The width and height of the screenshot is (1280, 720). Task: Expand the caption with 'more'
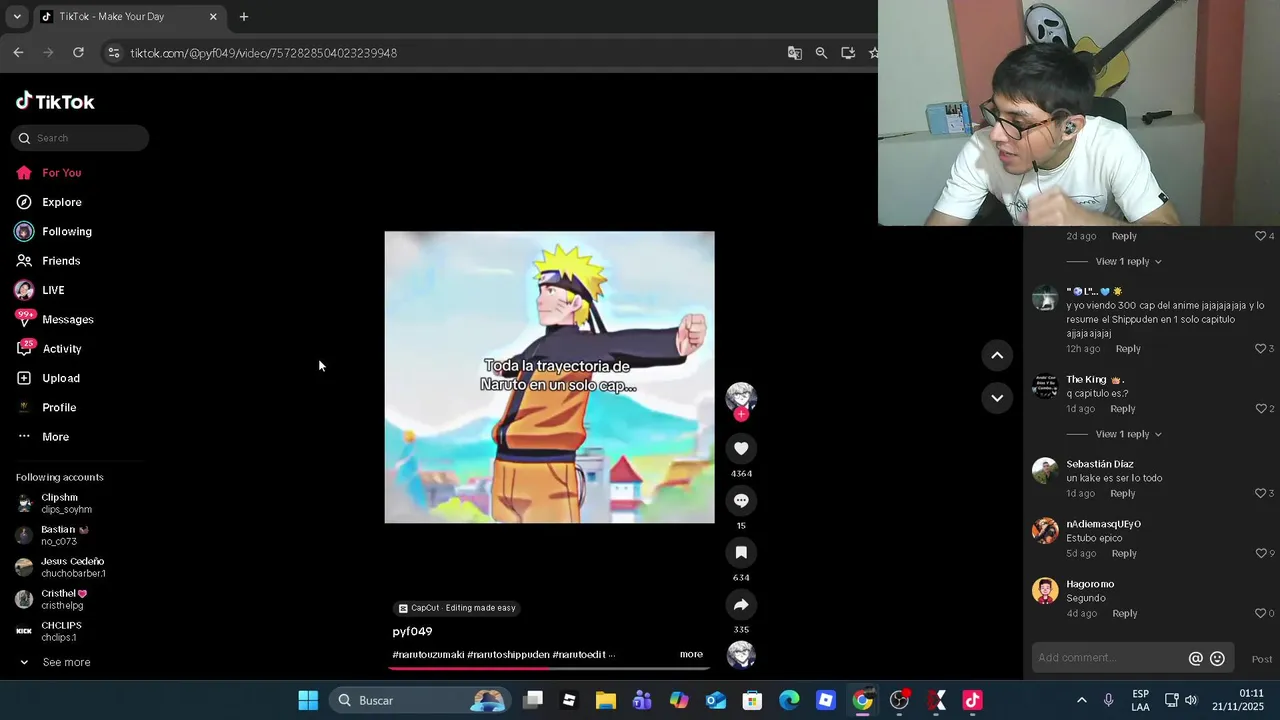[691, 654]
